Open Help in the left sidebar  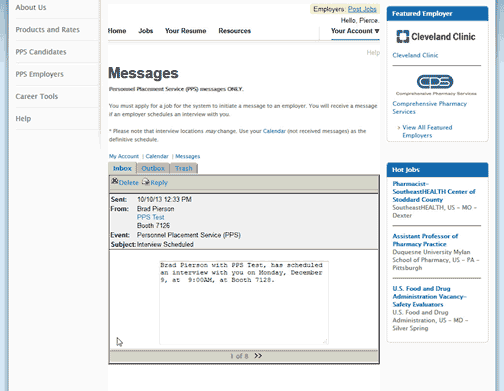[23, 119]
